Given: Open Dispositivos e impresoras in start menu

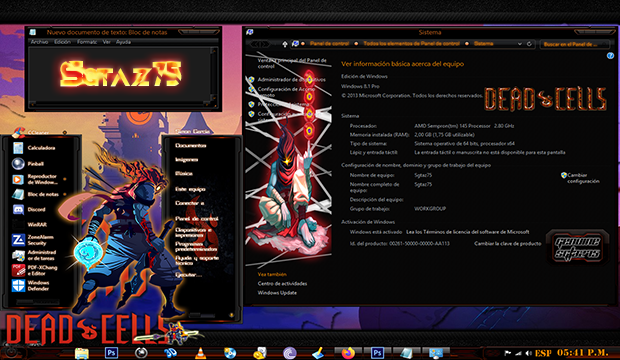Looking at the screenshot, I should pyautogui.click(x=193, y=232).
